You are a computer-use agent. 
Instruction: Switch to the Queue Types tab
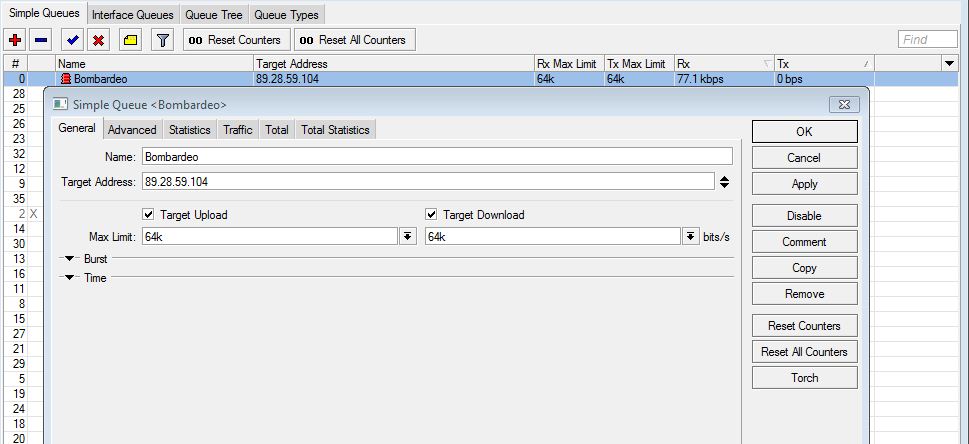tap(286, 14)
